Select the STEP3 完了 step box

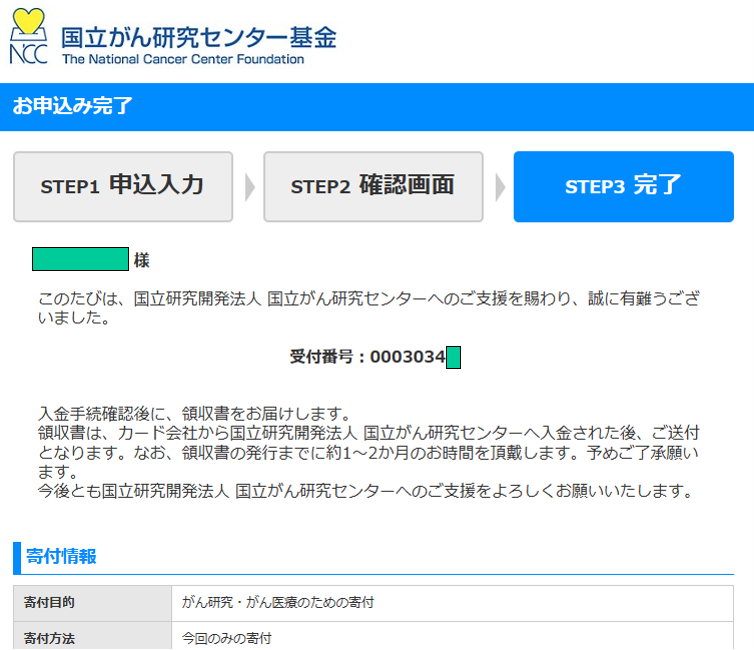(624, 187)
